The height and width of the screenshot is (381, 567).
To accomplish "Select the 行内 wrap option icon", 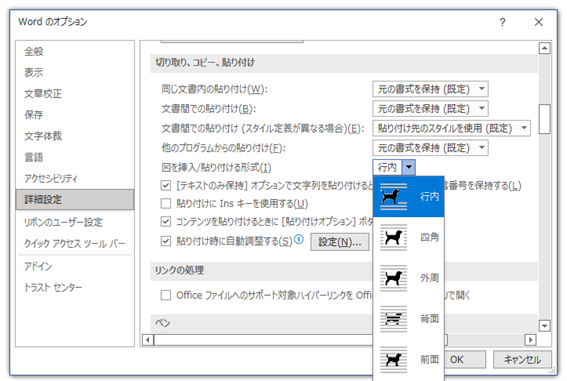I will pyautogui.click(x=393, y=197).
